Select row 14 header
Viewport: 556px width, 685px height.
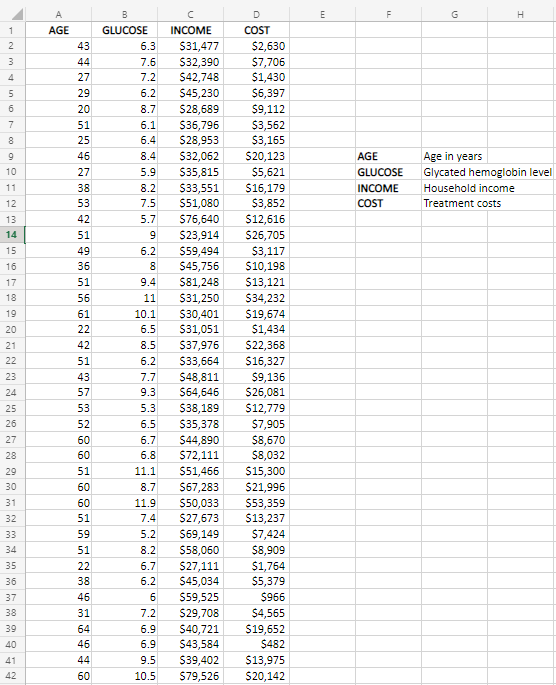point(12,235)
